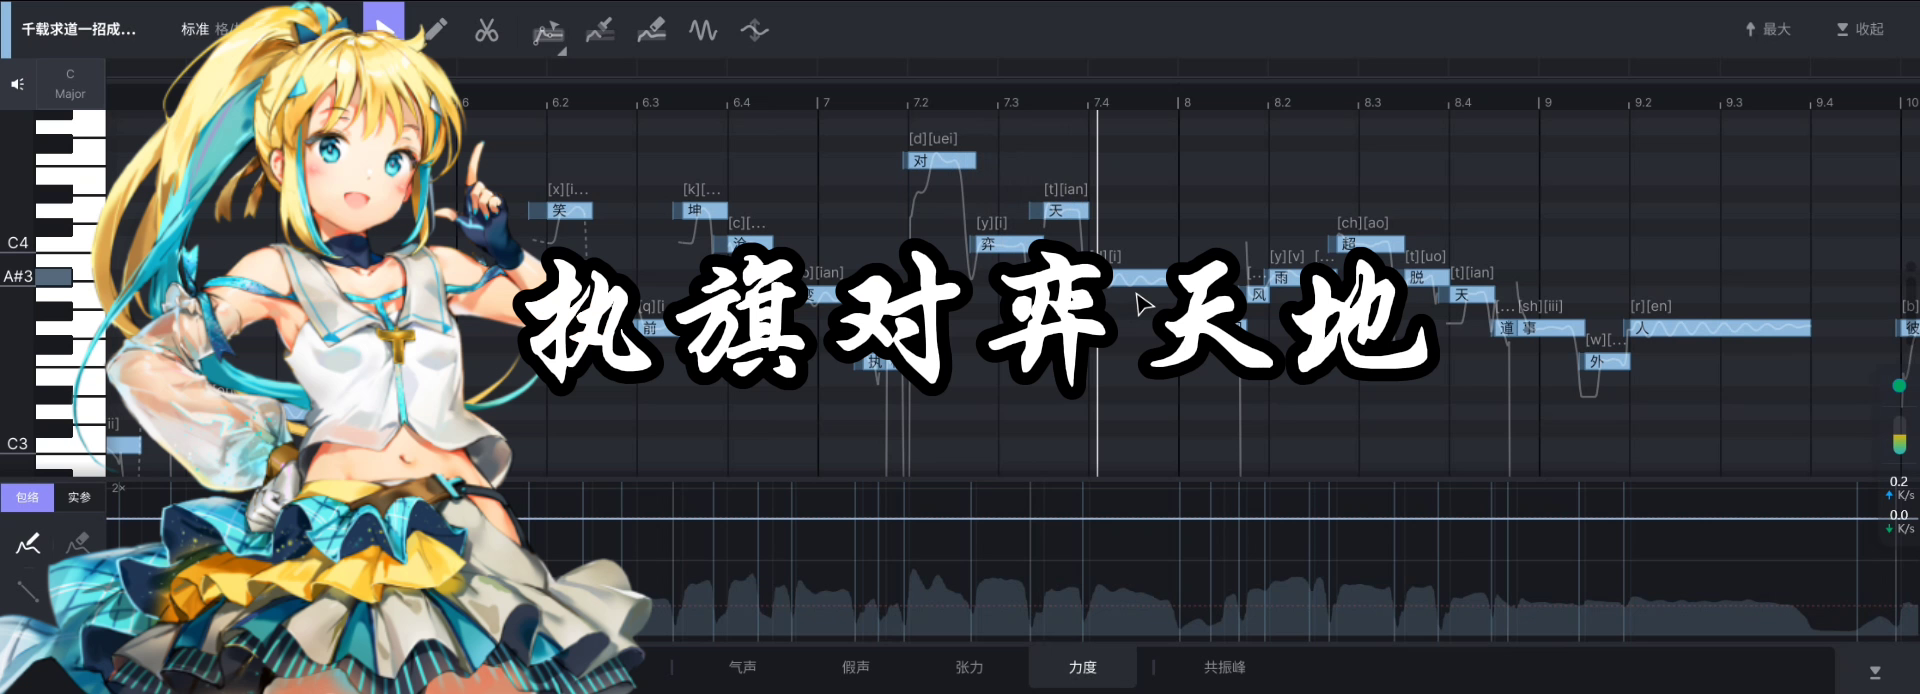This screenshot has height=694, width=1920.
Task: Select the note 道
Action: pyautogui.click(x=1507, y=328)
